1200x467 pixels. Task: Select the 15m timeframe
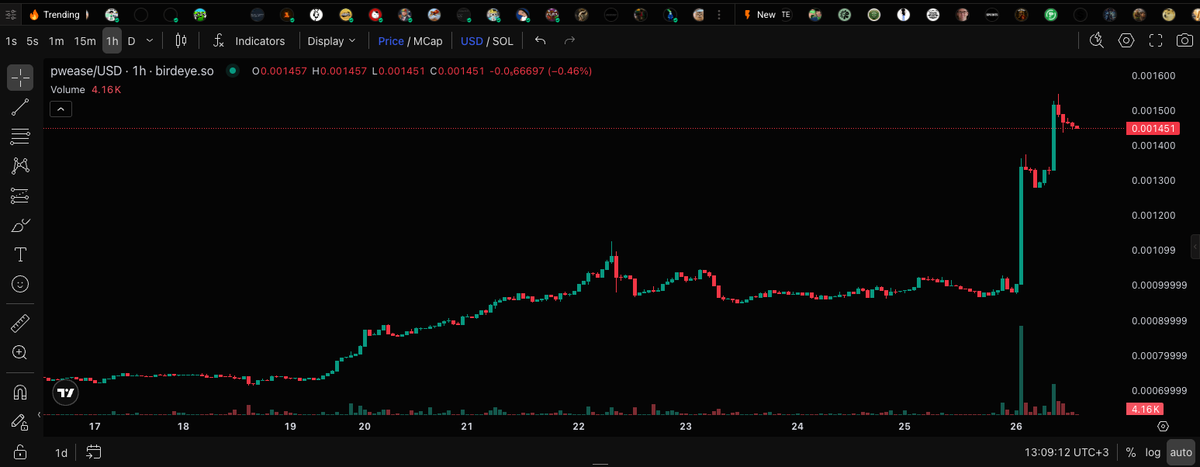click(85, 41)
